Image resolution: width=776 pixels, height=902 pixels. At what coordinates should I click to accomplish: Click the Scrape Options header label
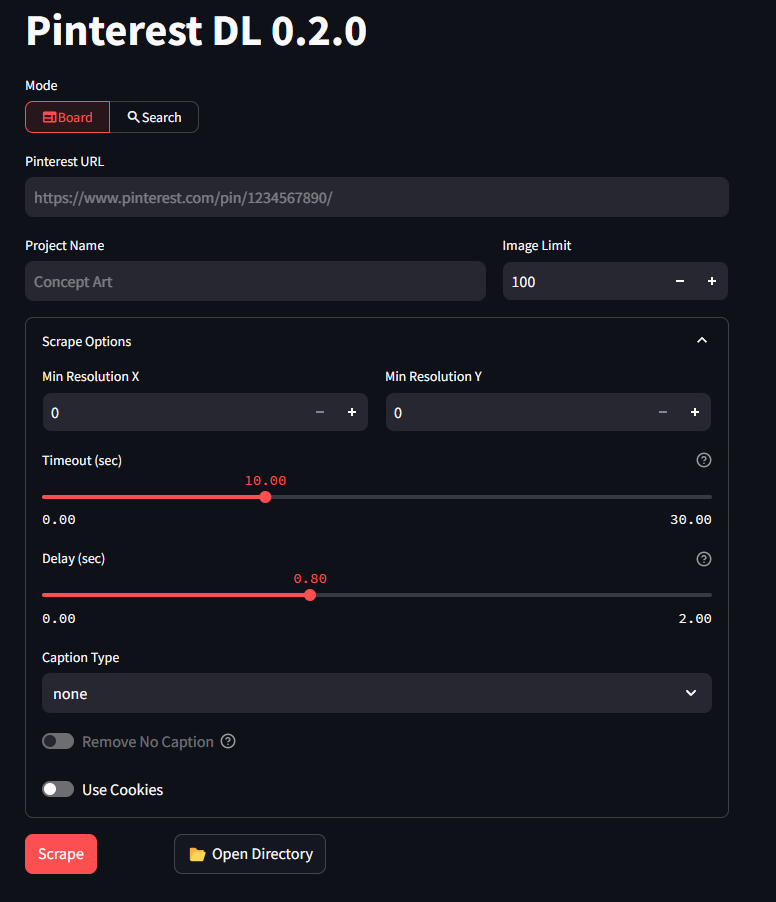(86, 341)
